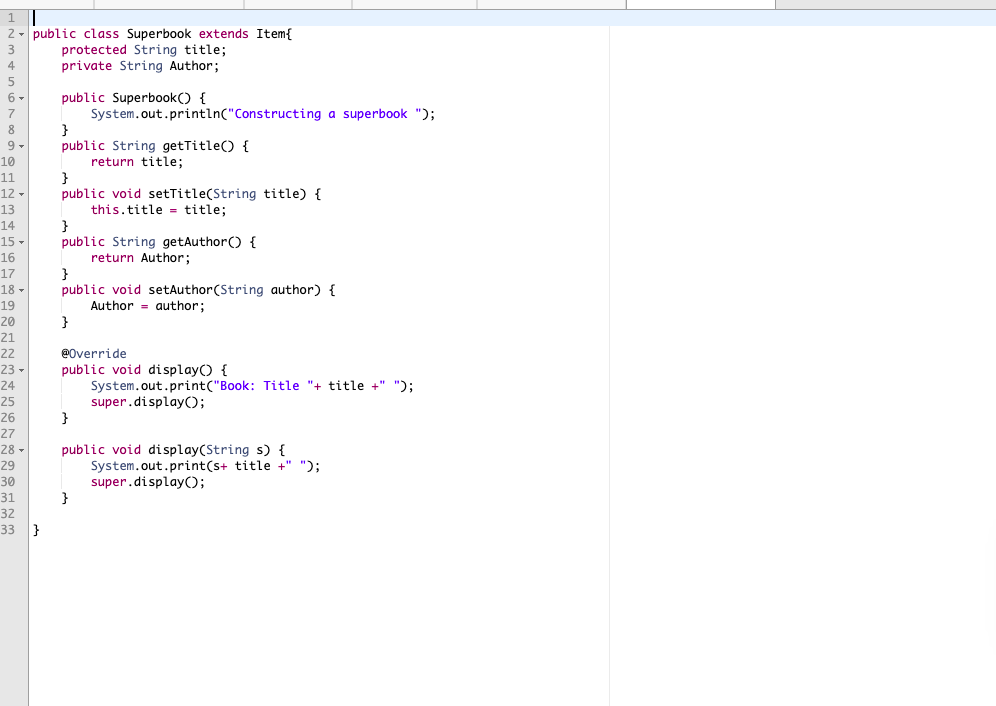The height and width of the screenshot is (706, 996).
Task: Collapse the display(String s) fold arrow on line 28
Action: point(22,451)
